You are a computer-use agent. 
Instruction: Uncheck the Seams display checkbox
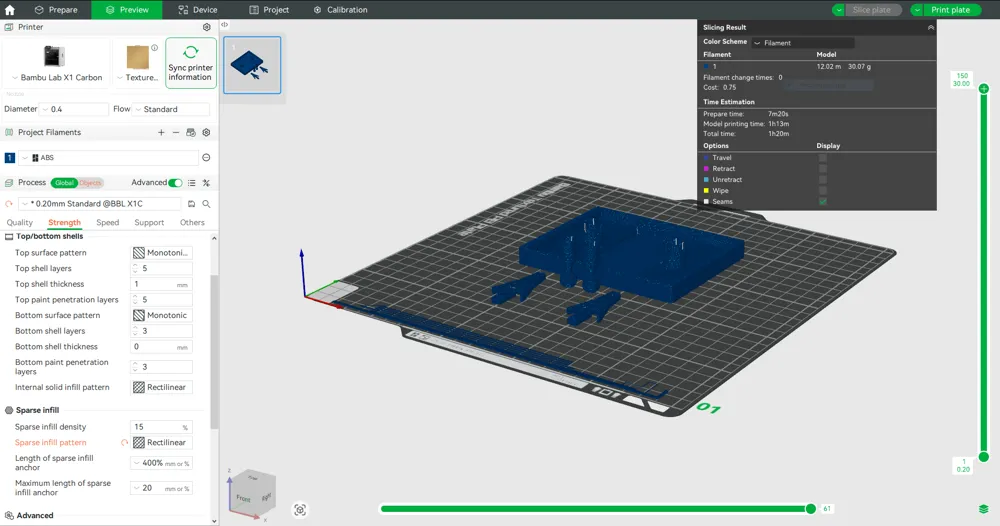coord(823,201)
